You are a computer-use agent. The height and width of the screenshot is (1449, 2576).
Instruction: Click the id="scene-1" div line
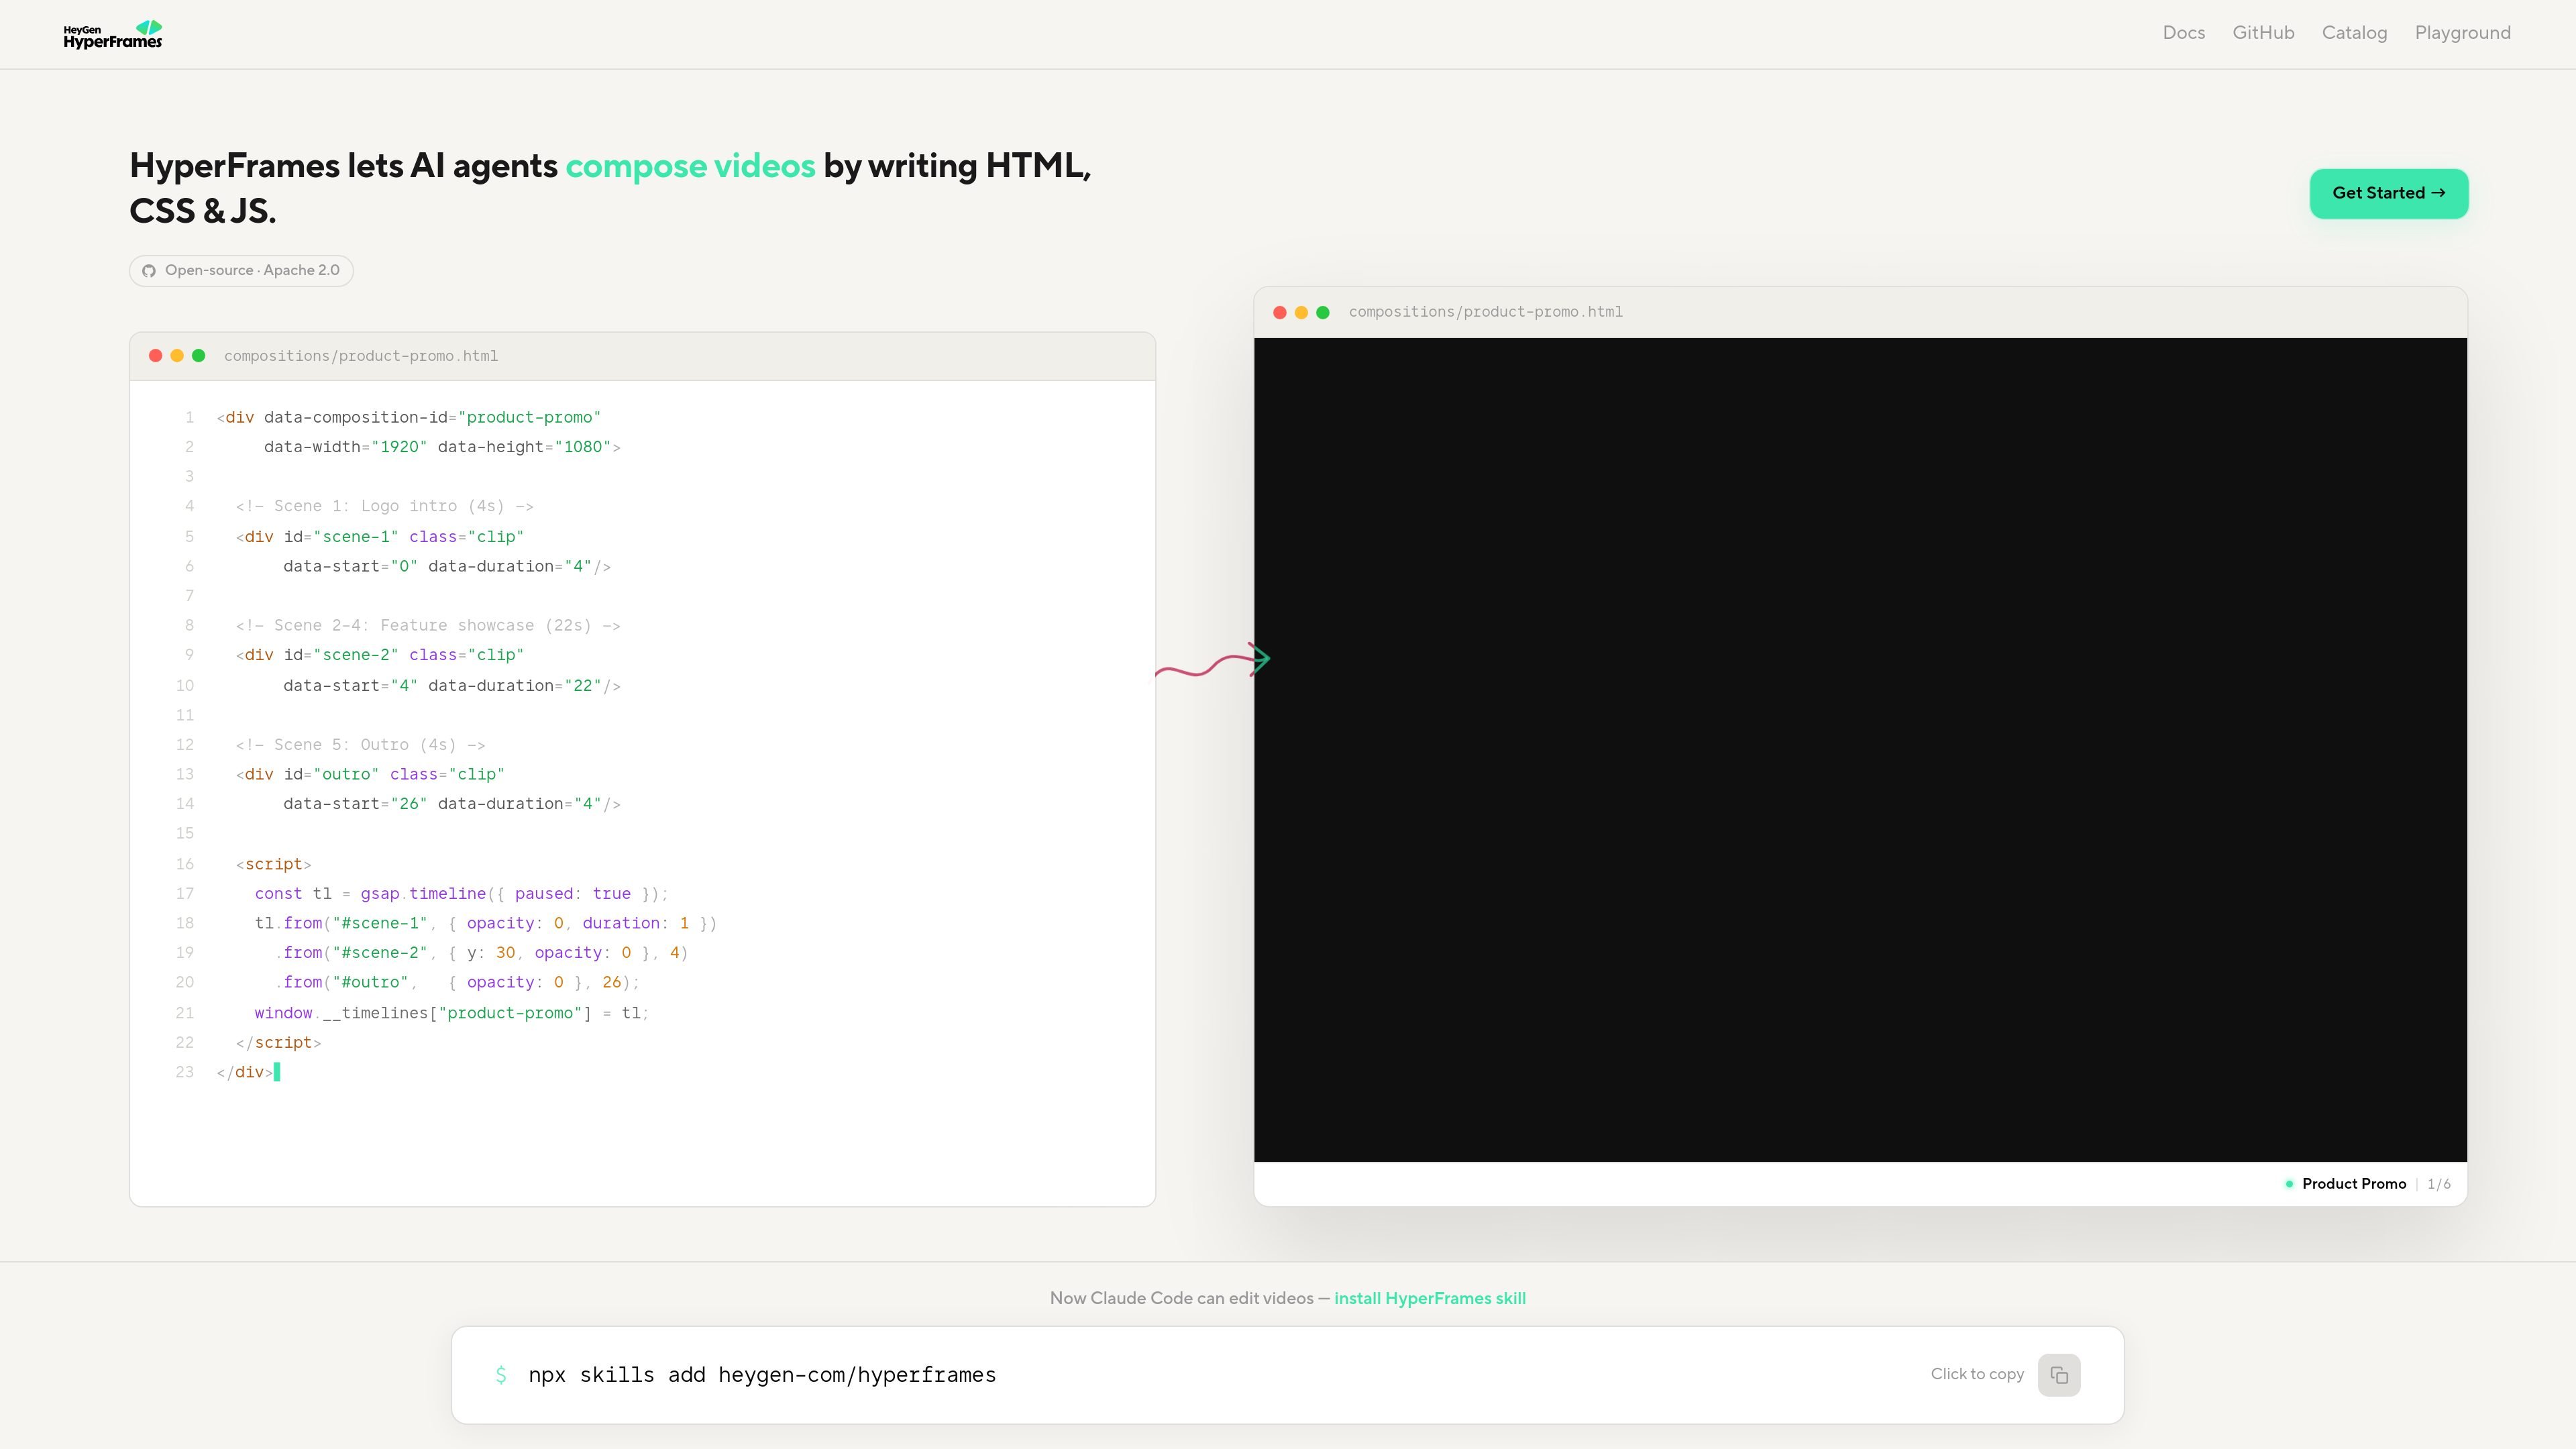point(379,536)
